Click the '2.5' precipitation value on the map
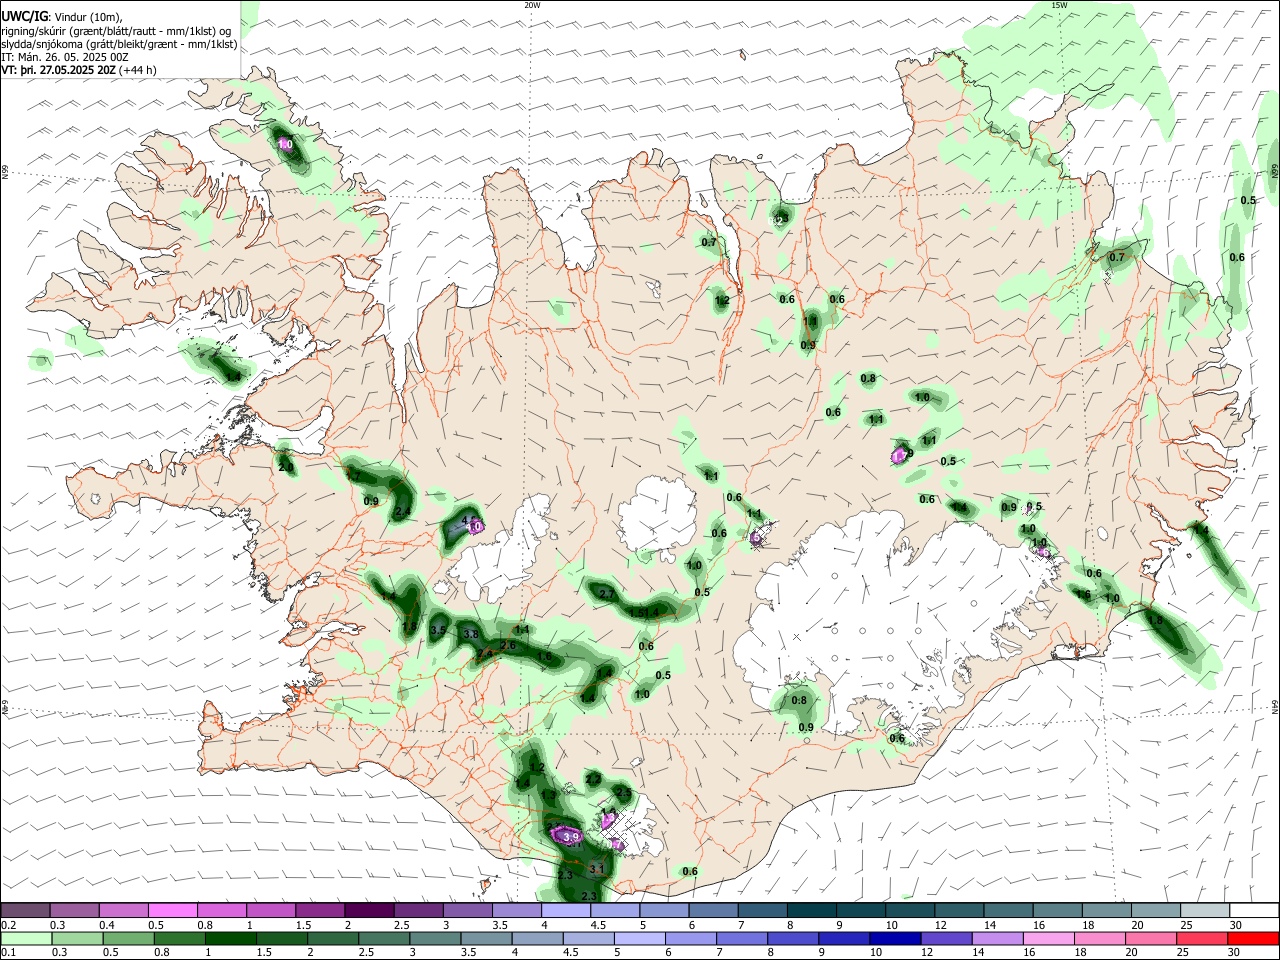 624,792
